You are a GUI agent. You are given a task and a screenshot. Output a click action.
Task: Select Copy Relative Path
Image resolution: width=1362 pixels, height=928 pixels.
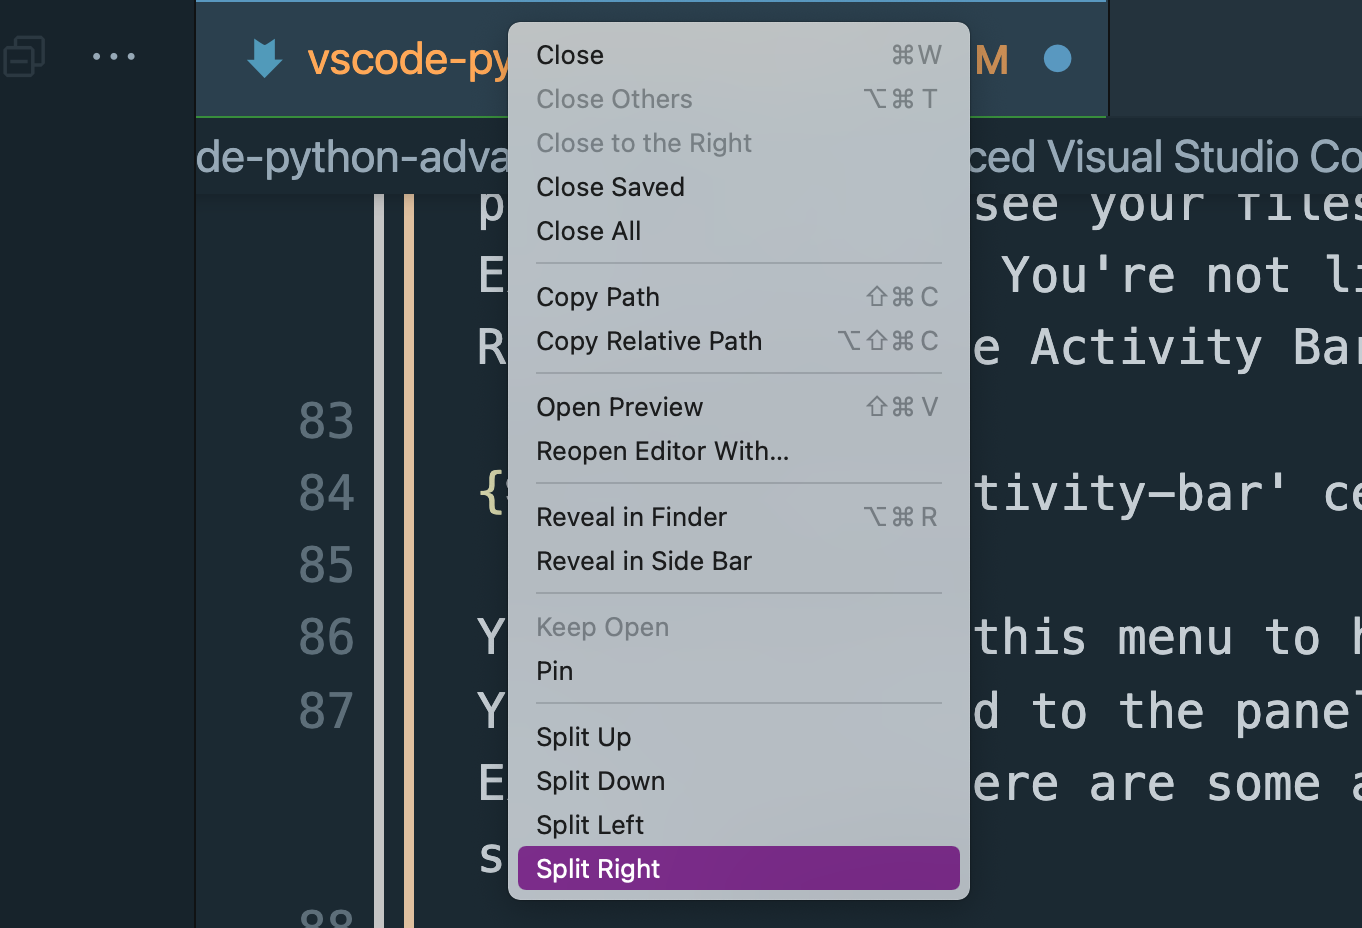click(x=648, y=341)
